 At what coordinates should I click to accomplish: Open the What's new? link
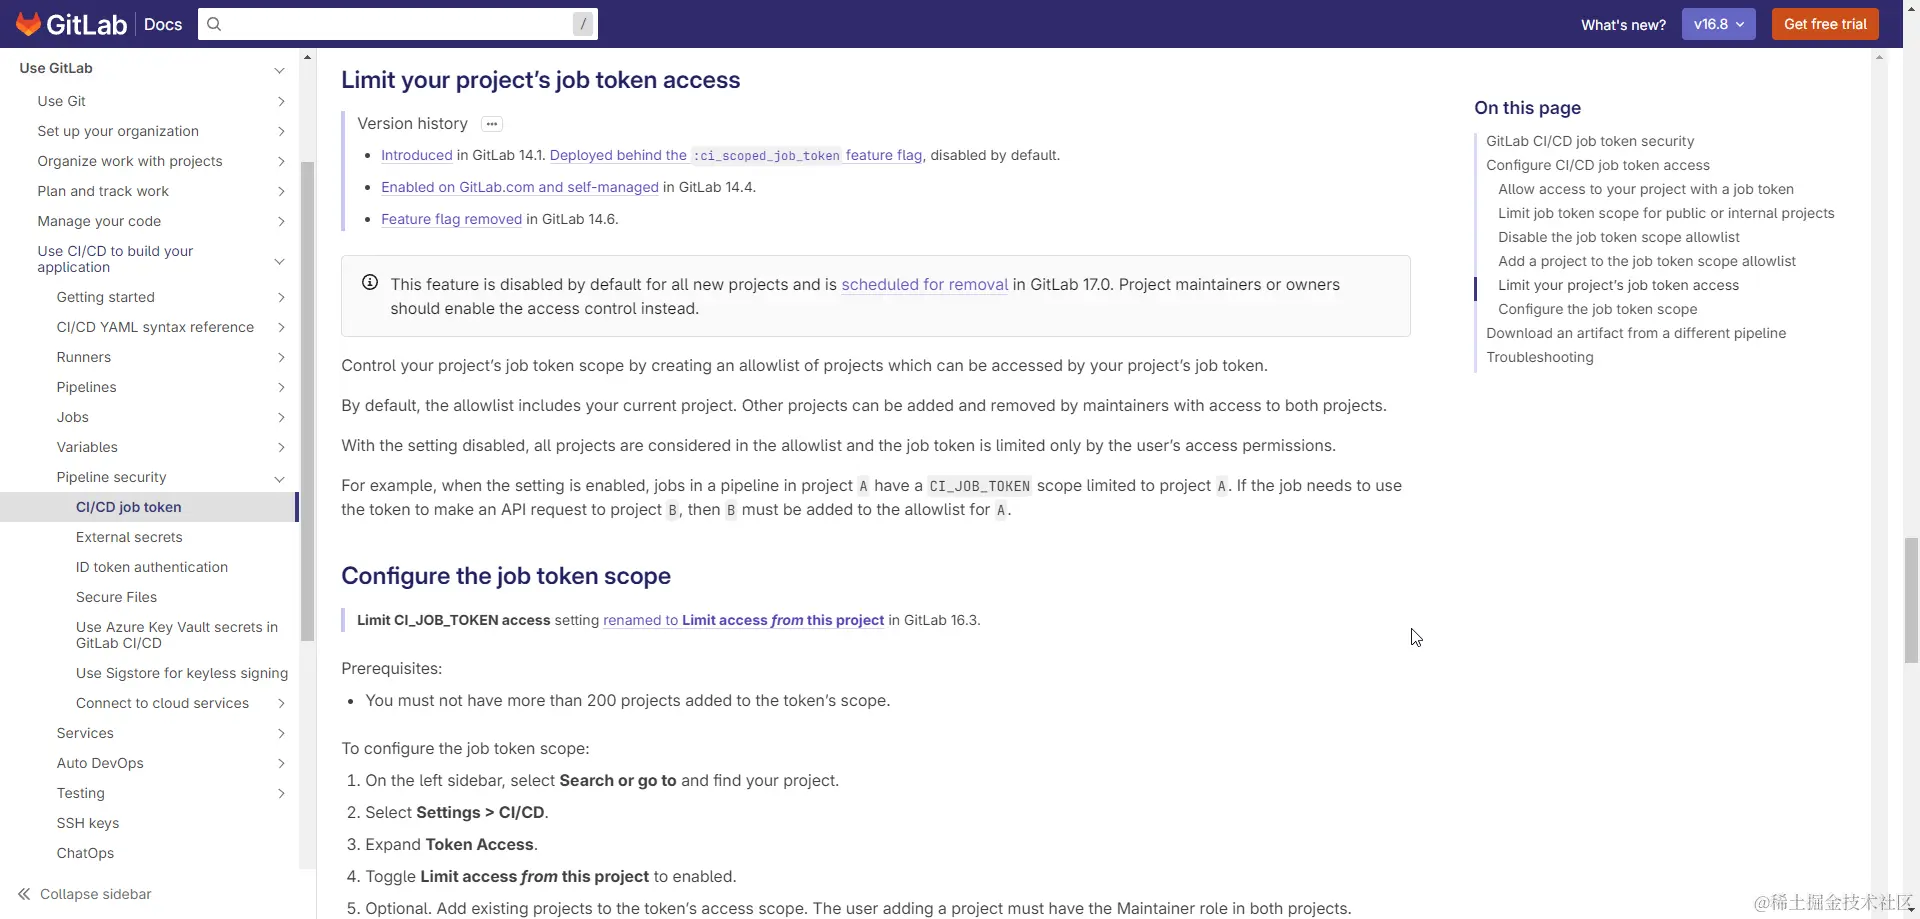pos(1622,24)
